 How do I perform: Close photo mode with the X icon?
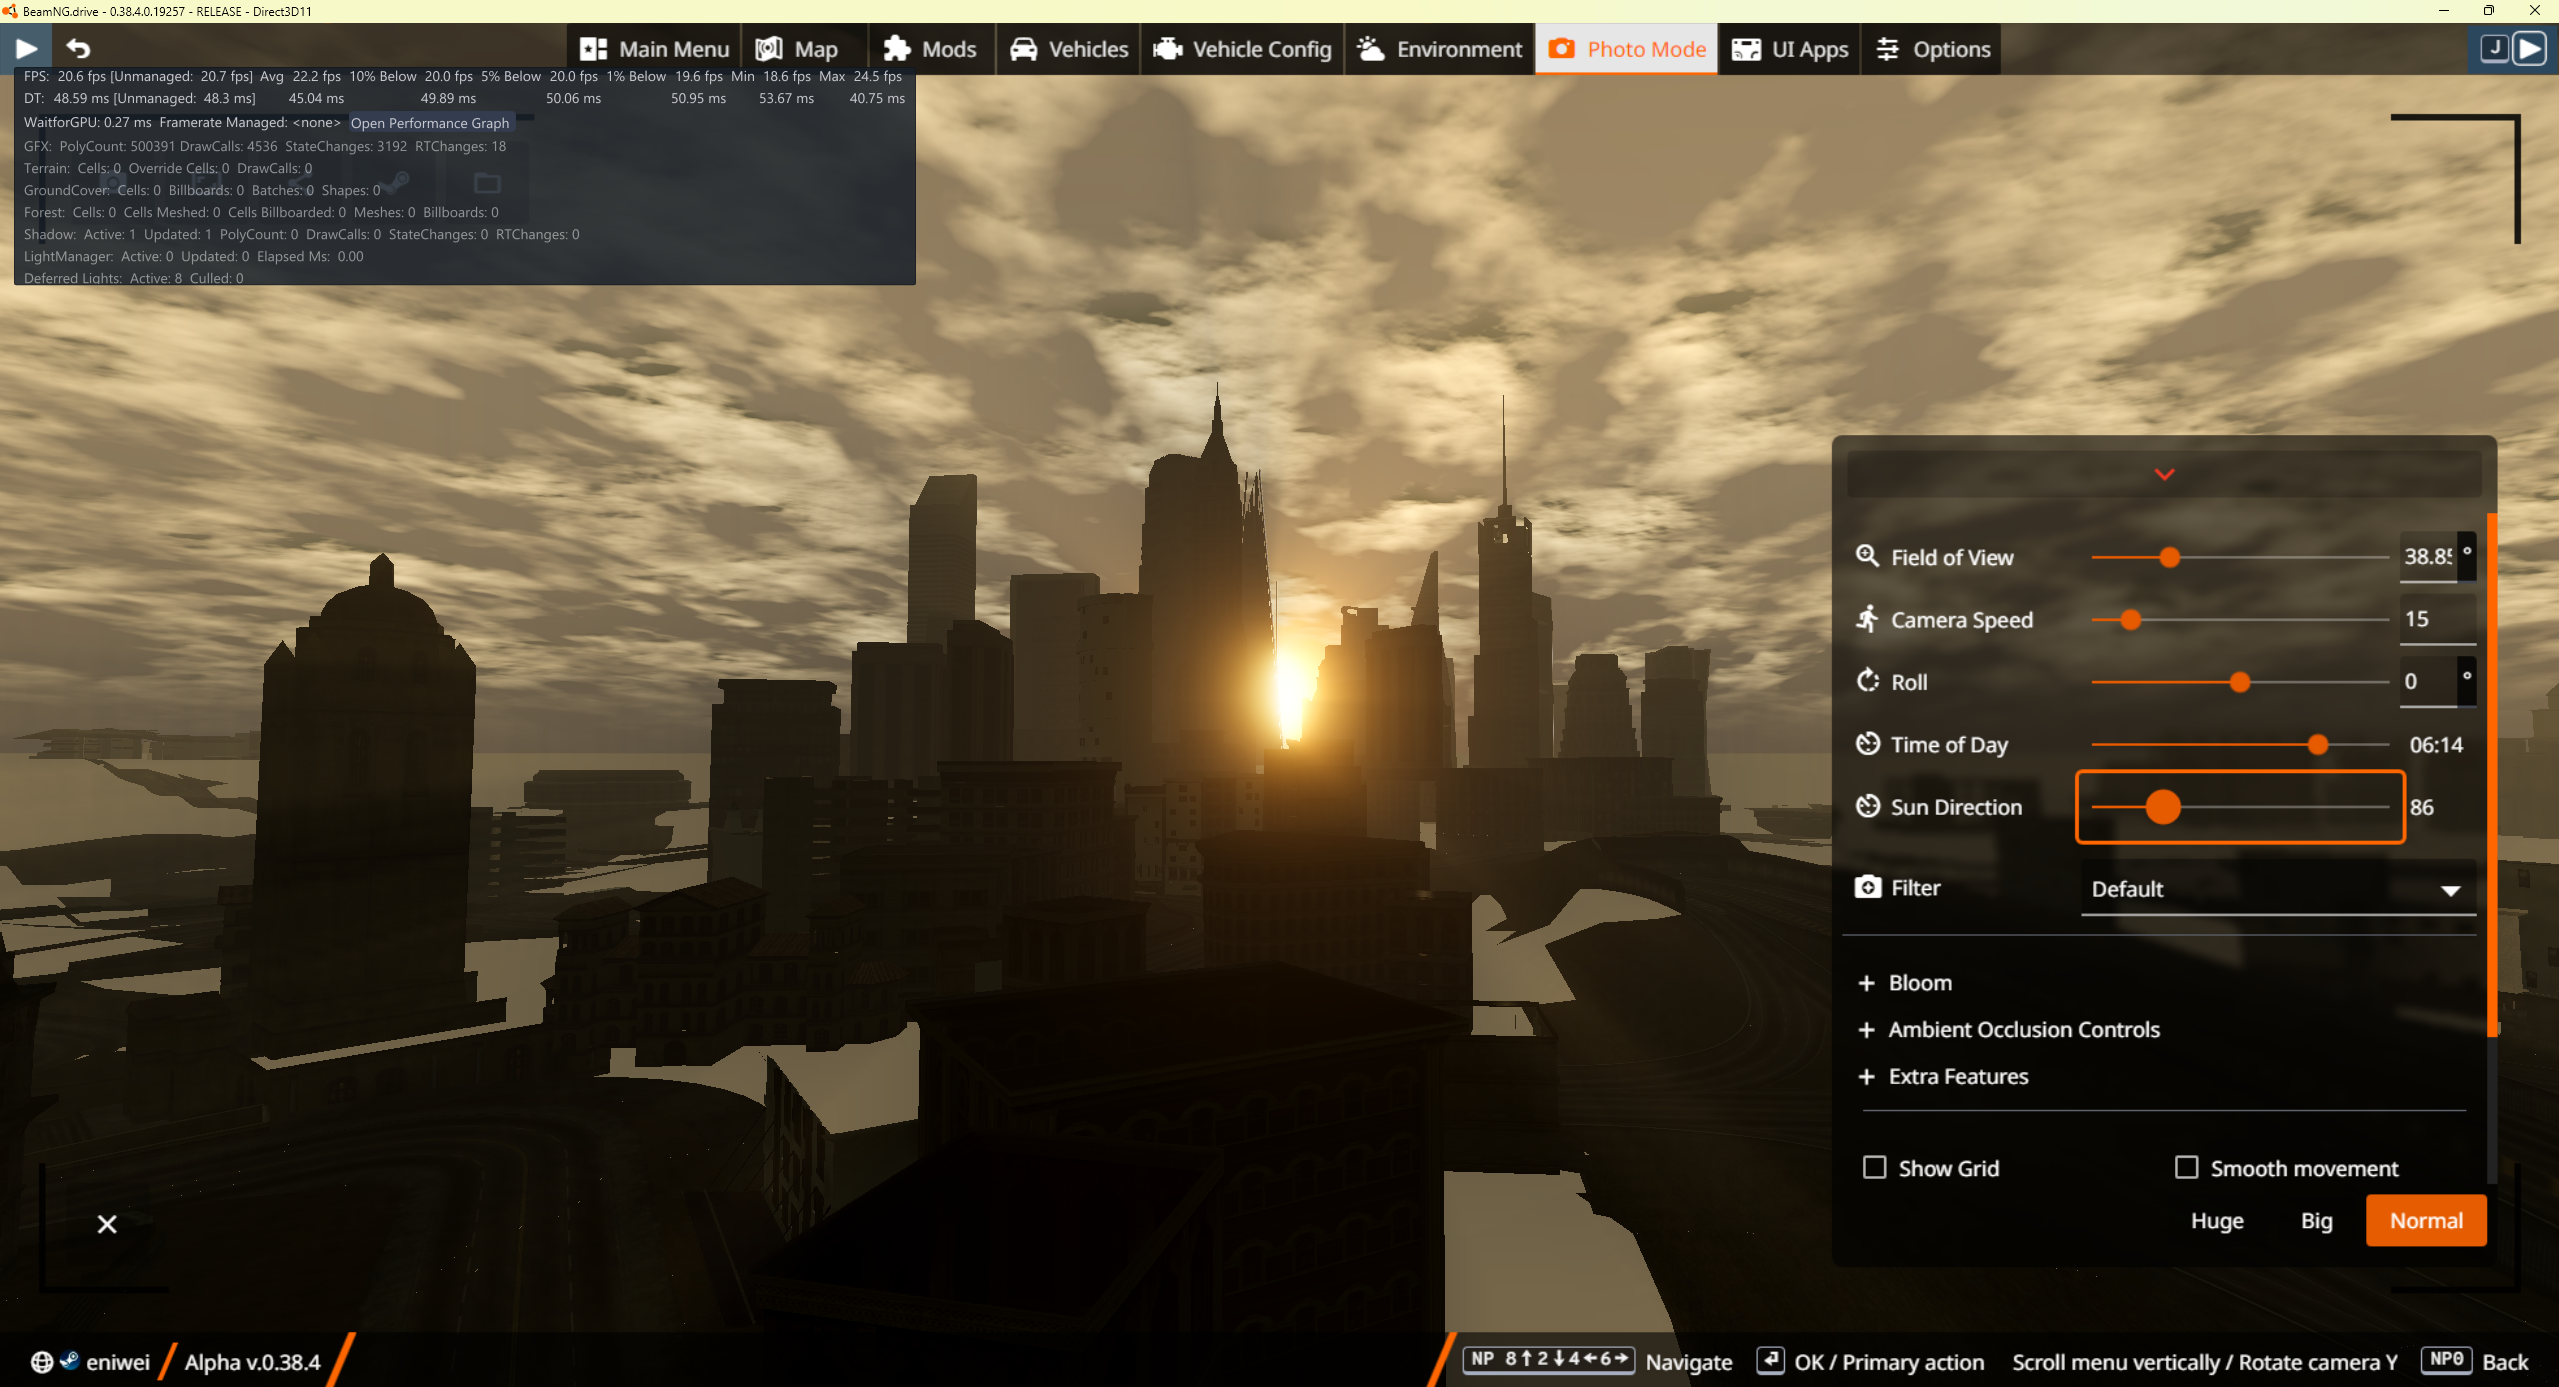click(x=107, y=1224)
